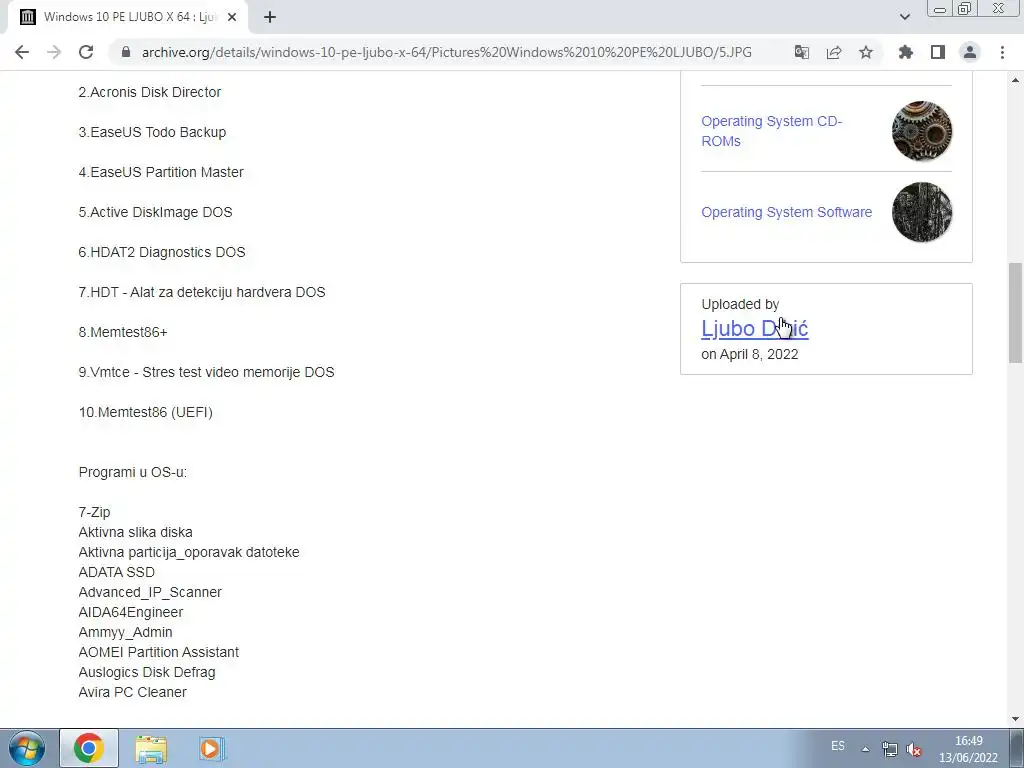The height and width of the screenshot is (768, 1024).
Task: Click the upload date April 8, 2022
Action: pos(759,354)
